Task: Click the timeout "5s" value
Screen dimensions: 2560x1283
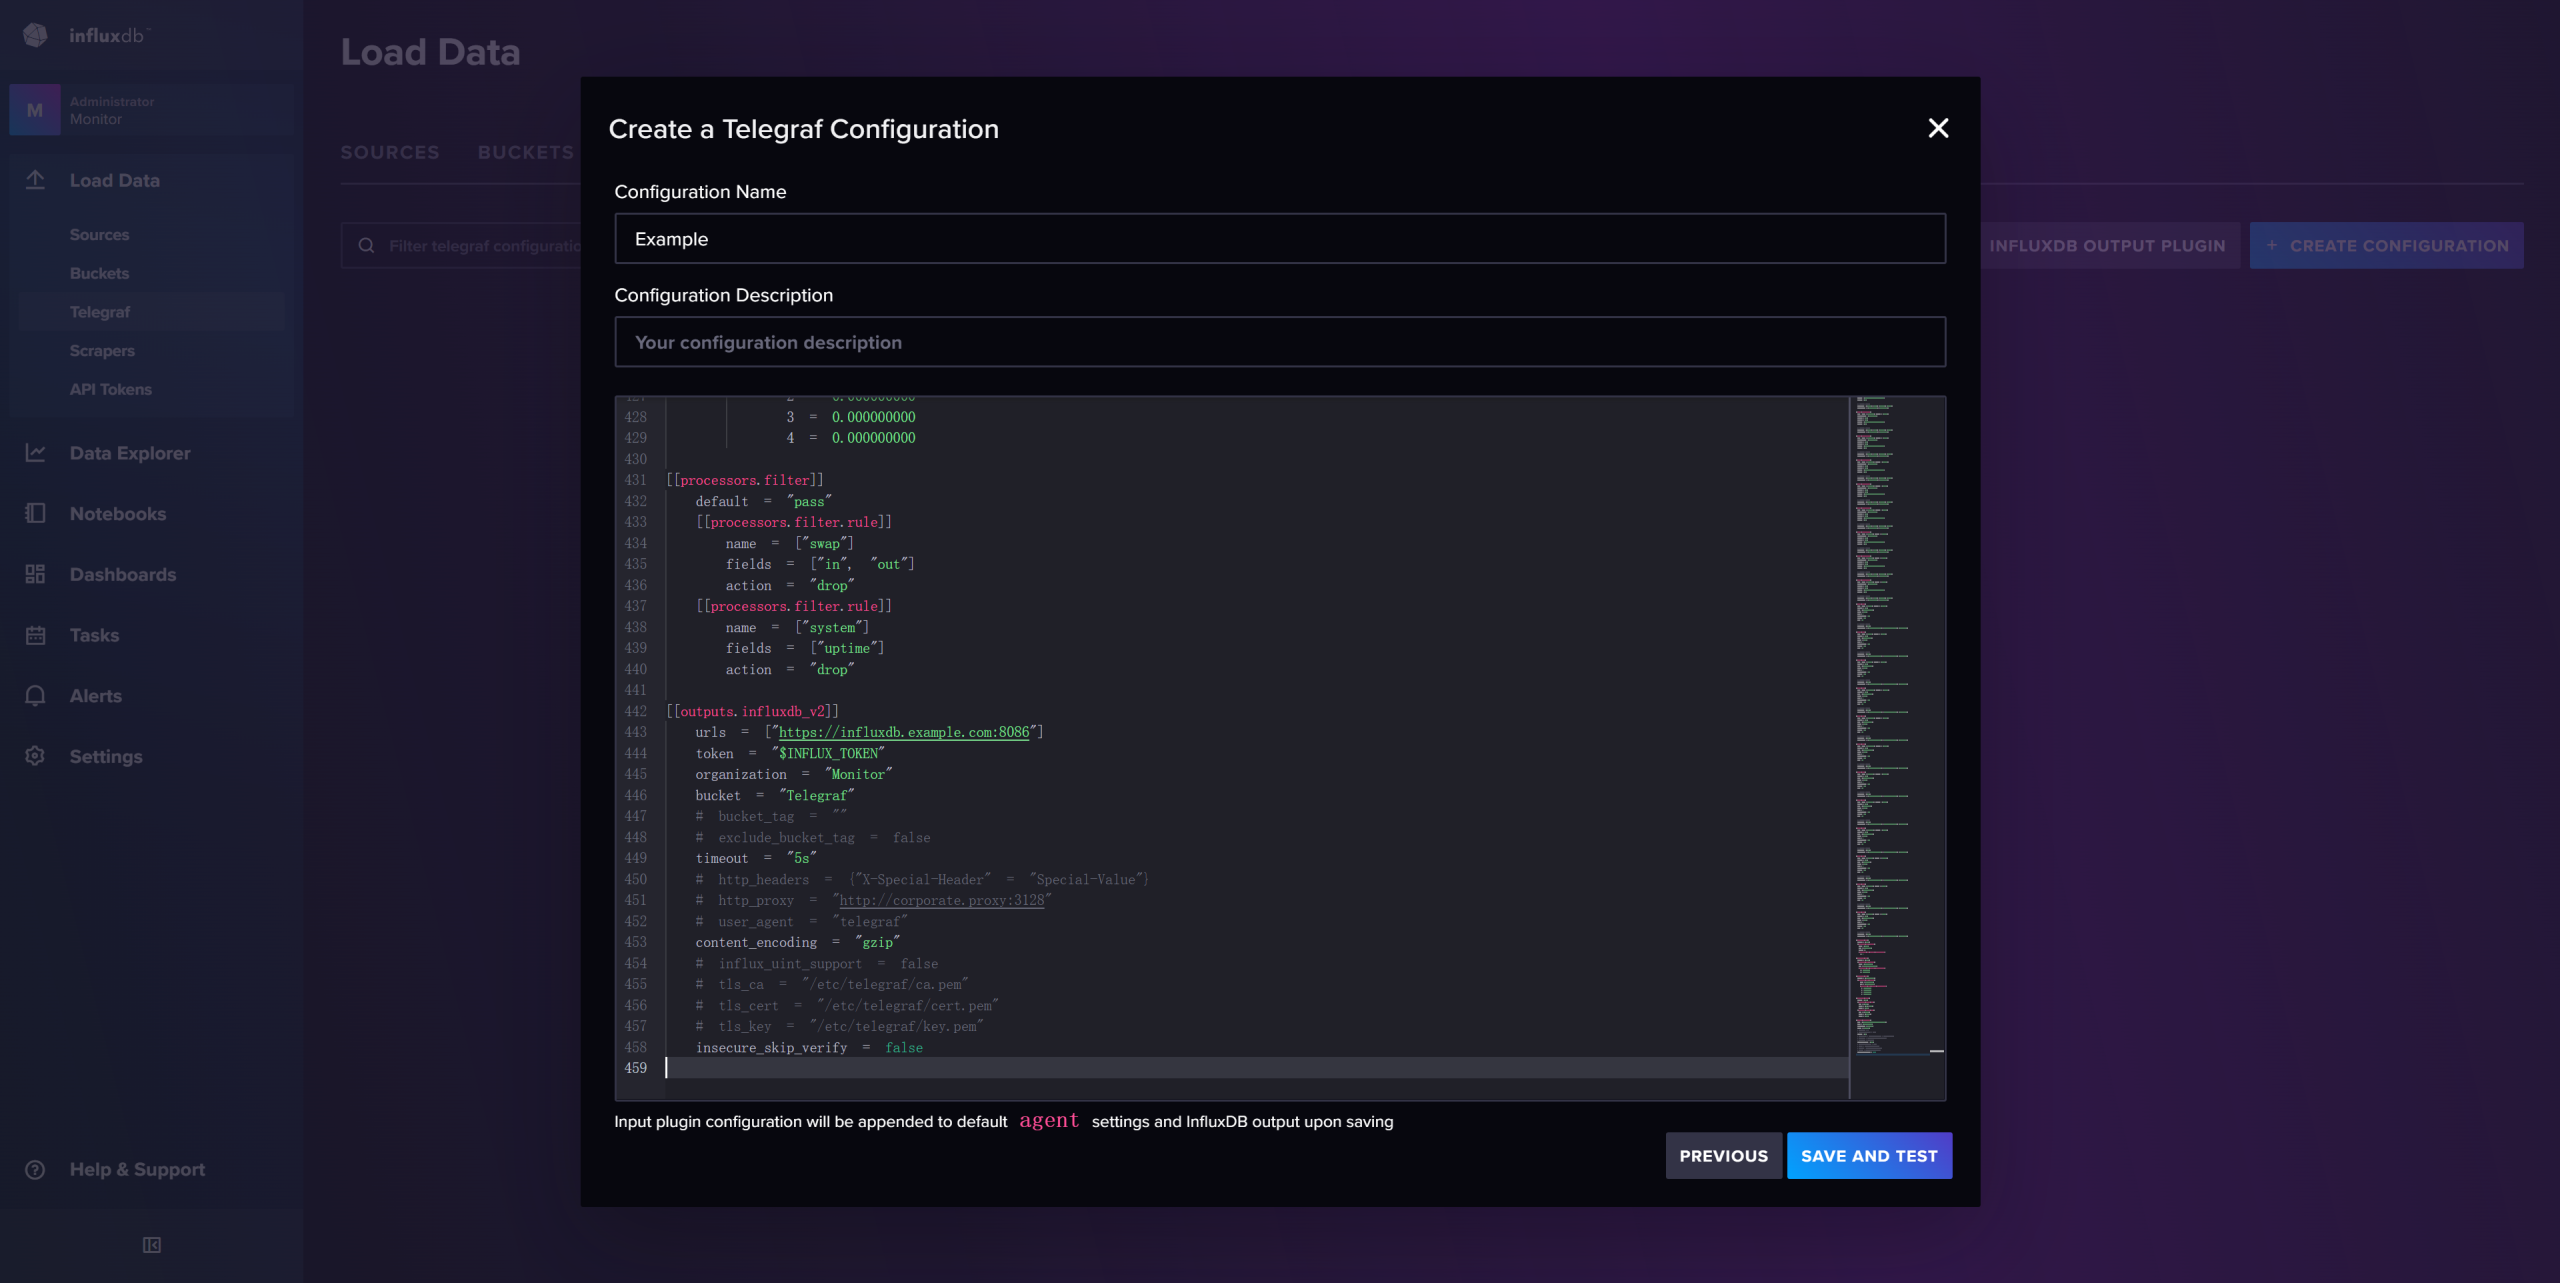Action: (x=802, y=858)
